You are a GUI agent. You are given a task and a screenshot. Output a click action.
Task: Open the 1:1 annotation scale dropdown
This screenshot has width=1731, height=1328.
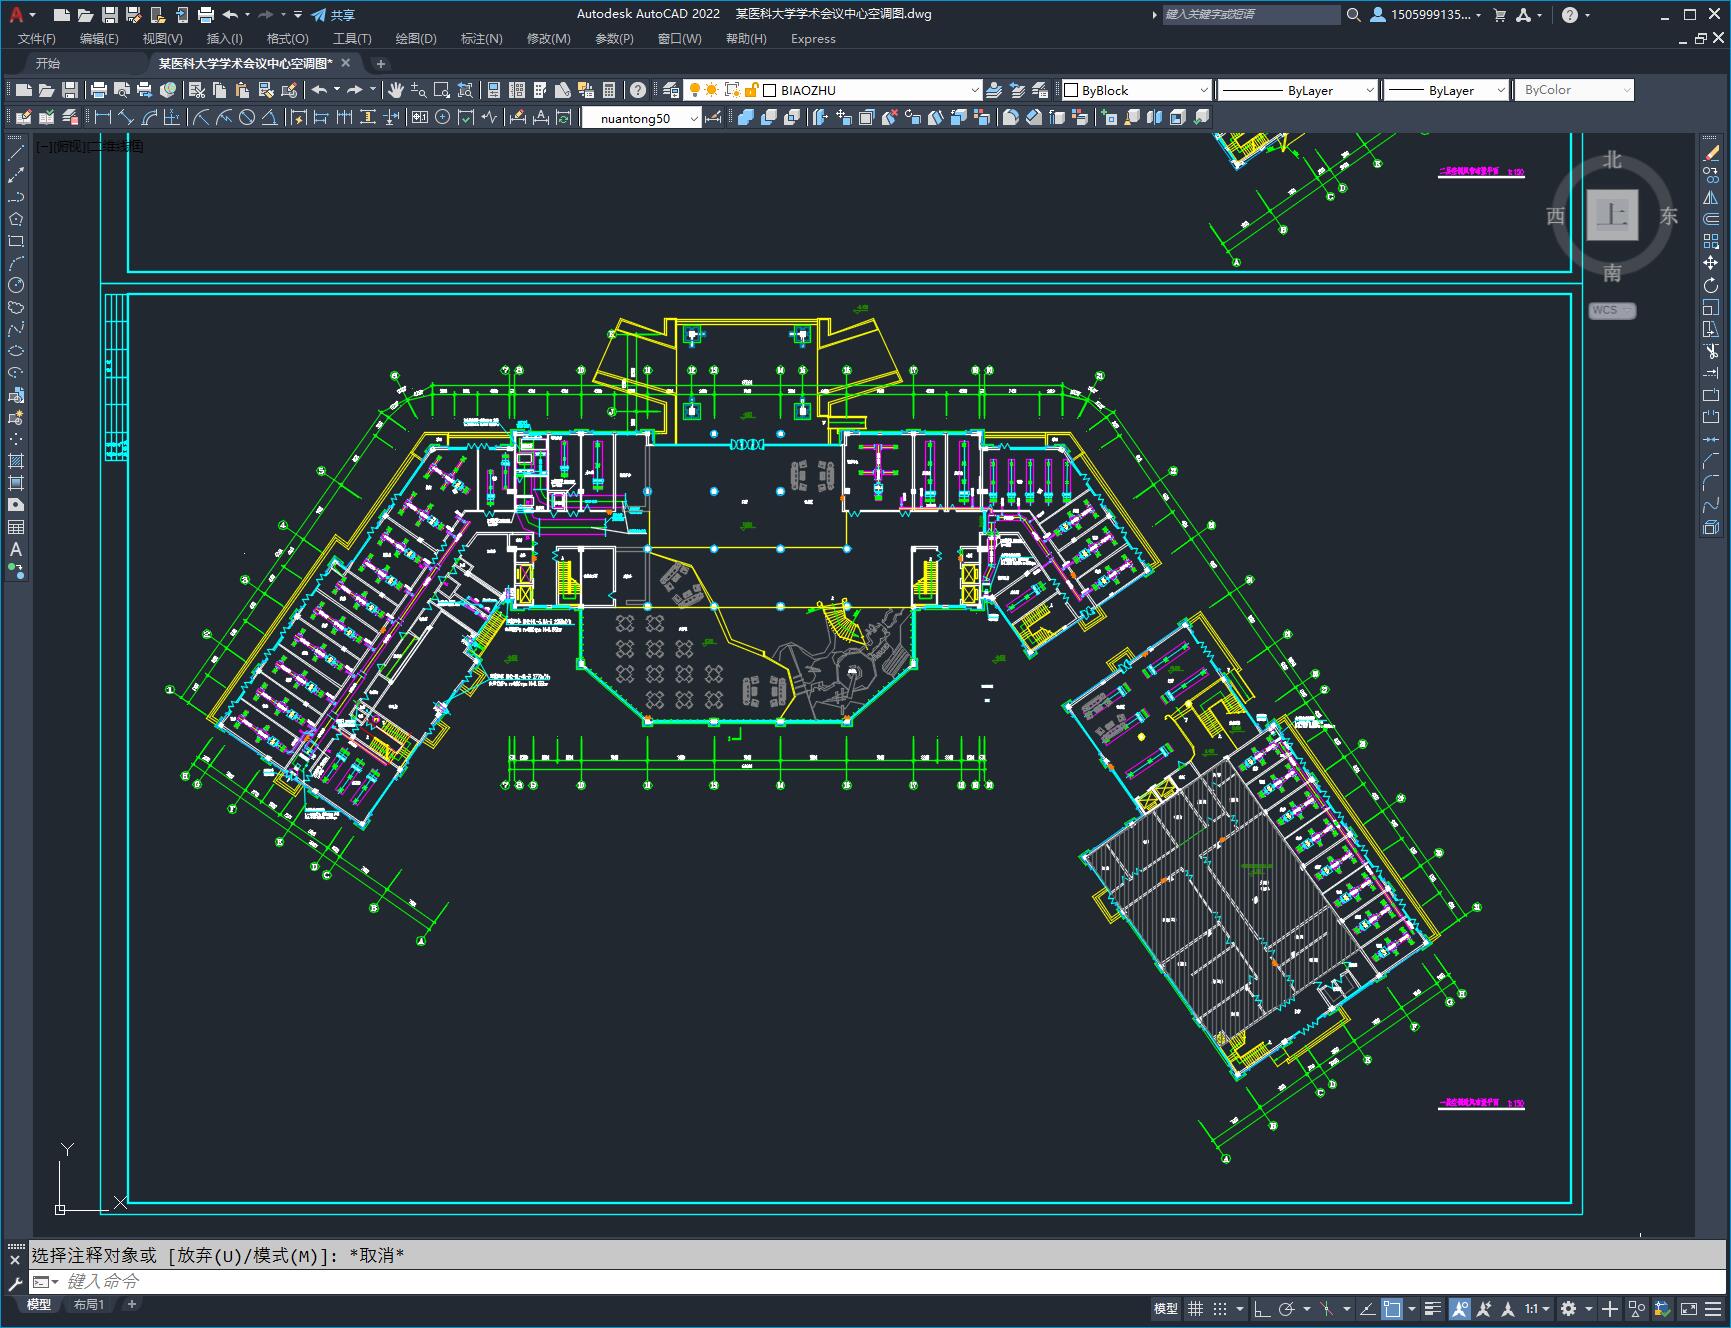1537,1309
